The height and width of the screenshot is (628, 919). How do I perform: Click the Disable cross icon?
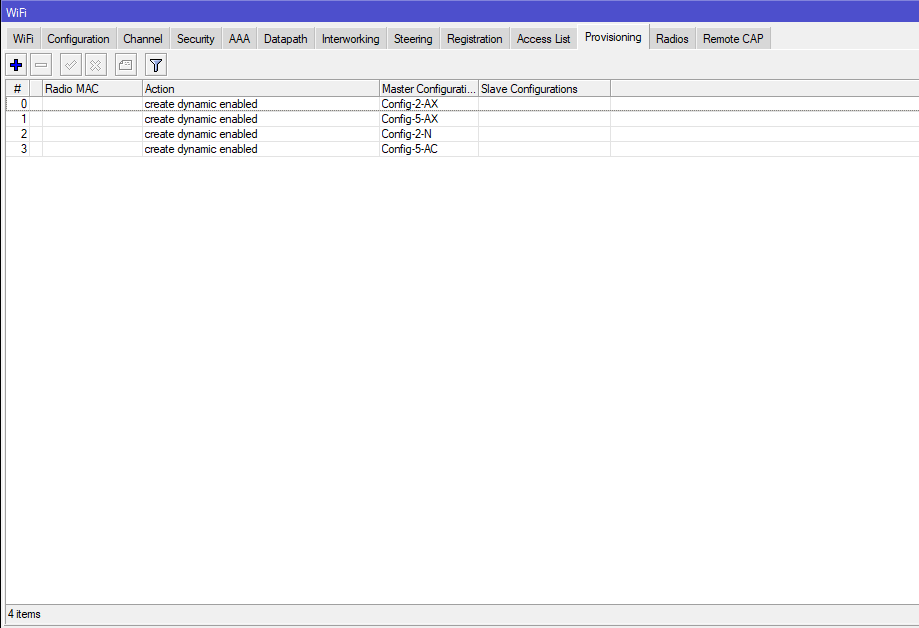pos(95,65)
